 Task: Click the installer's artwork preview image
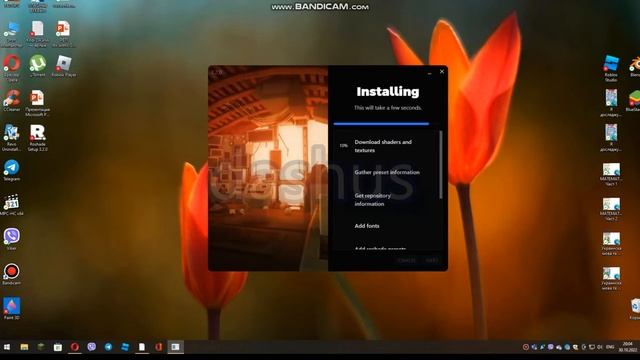268,168
